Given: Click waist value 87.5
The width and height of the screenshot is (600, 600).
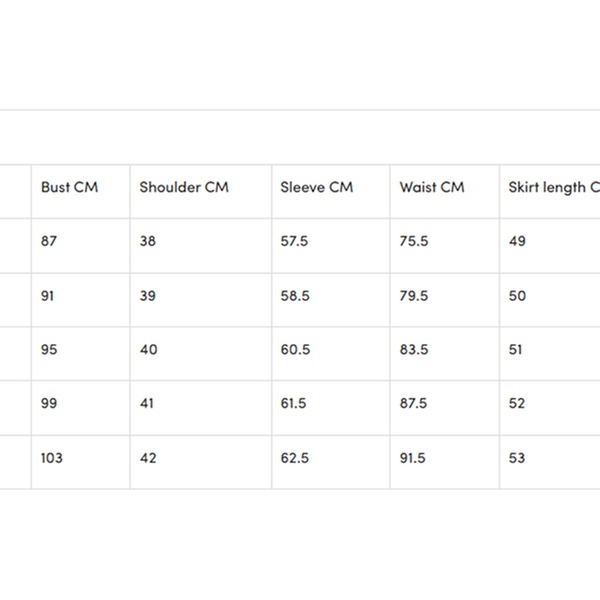Looking at the screenshot, I should [x=414, y=404].
